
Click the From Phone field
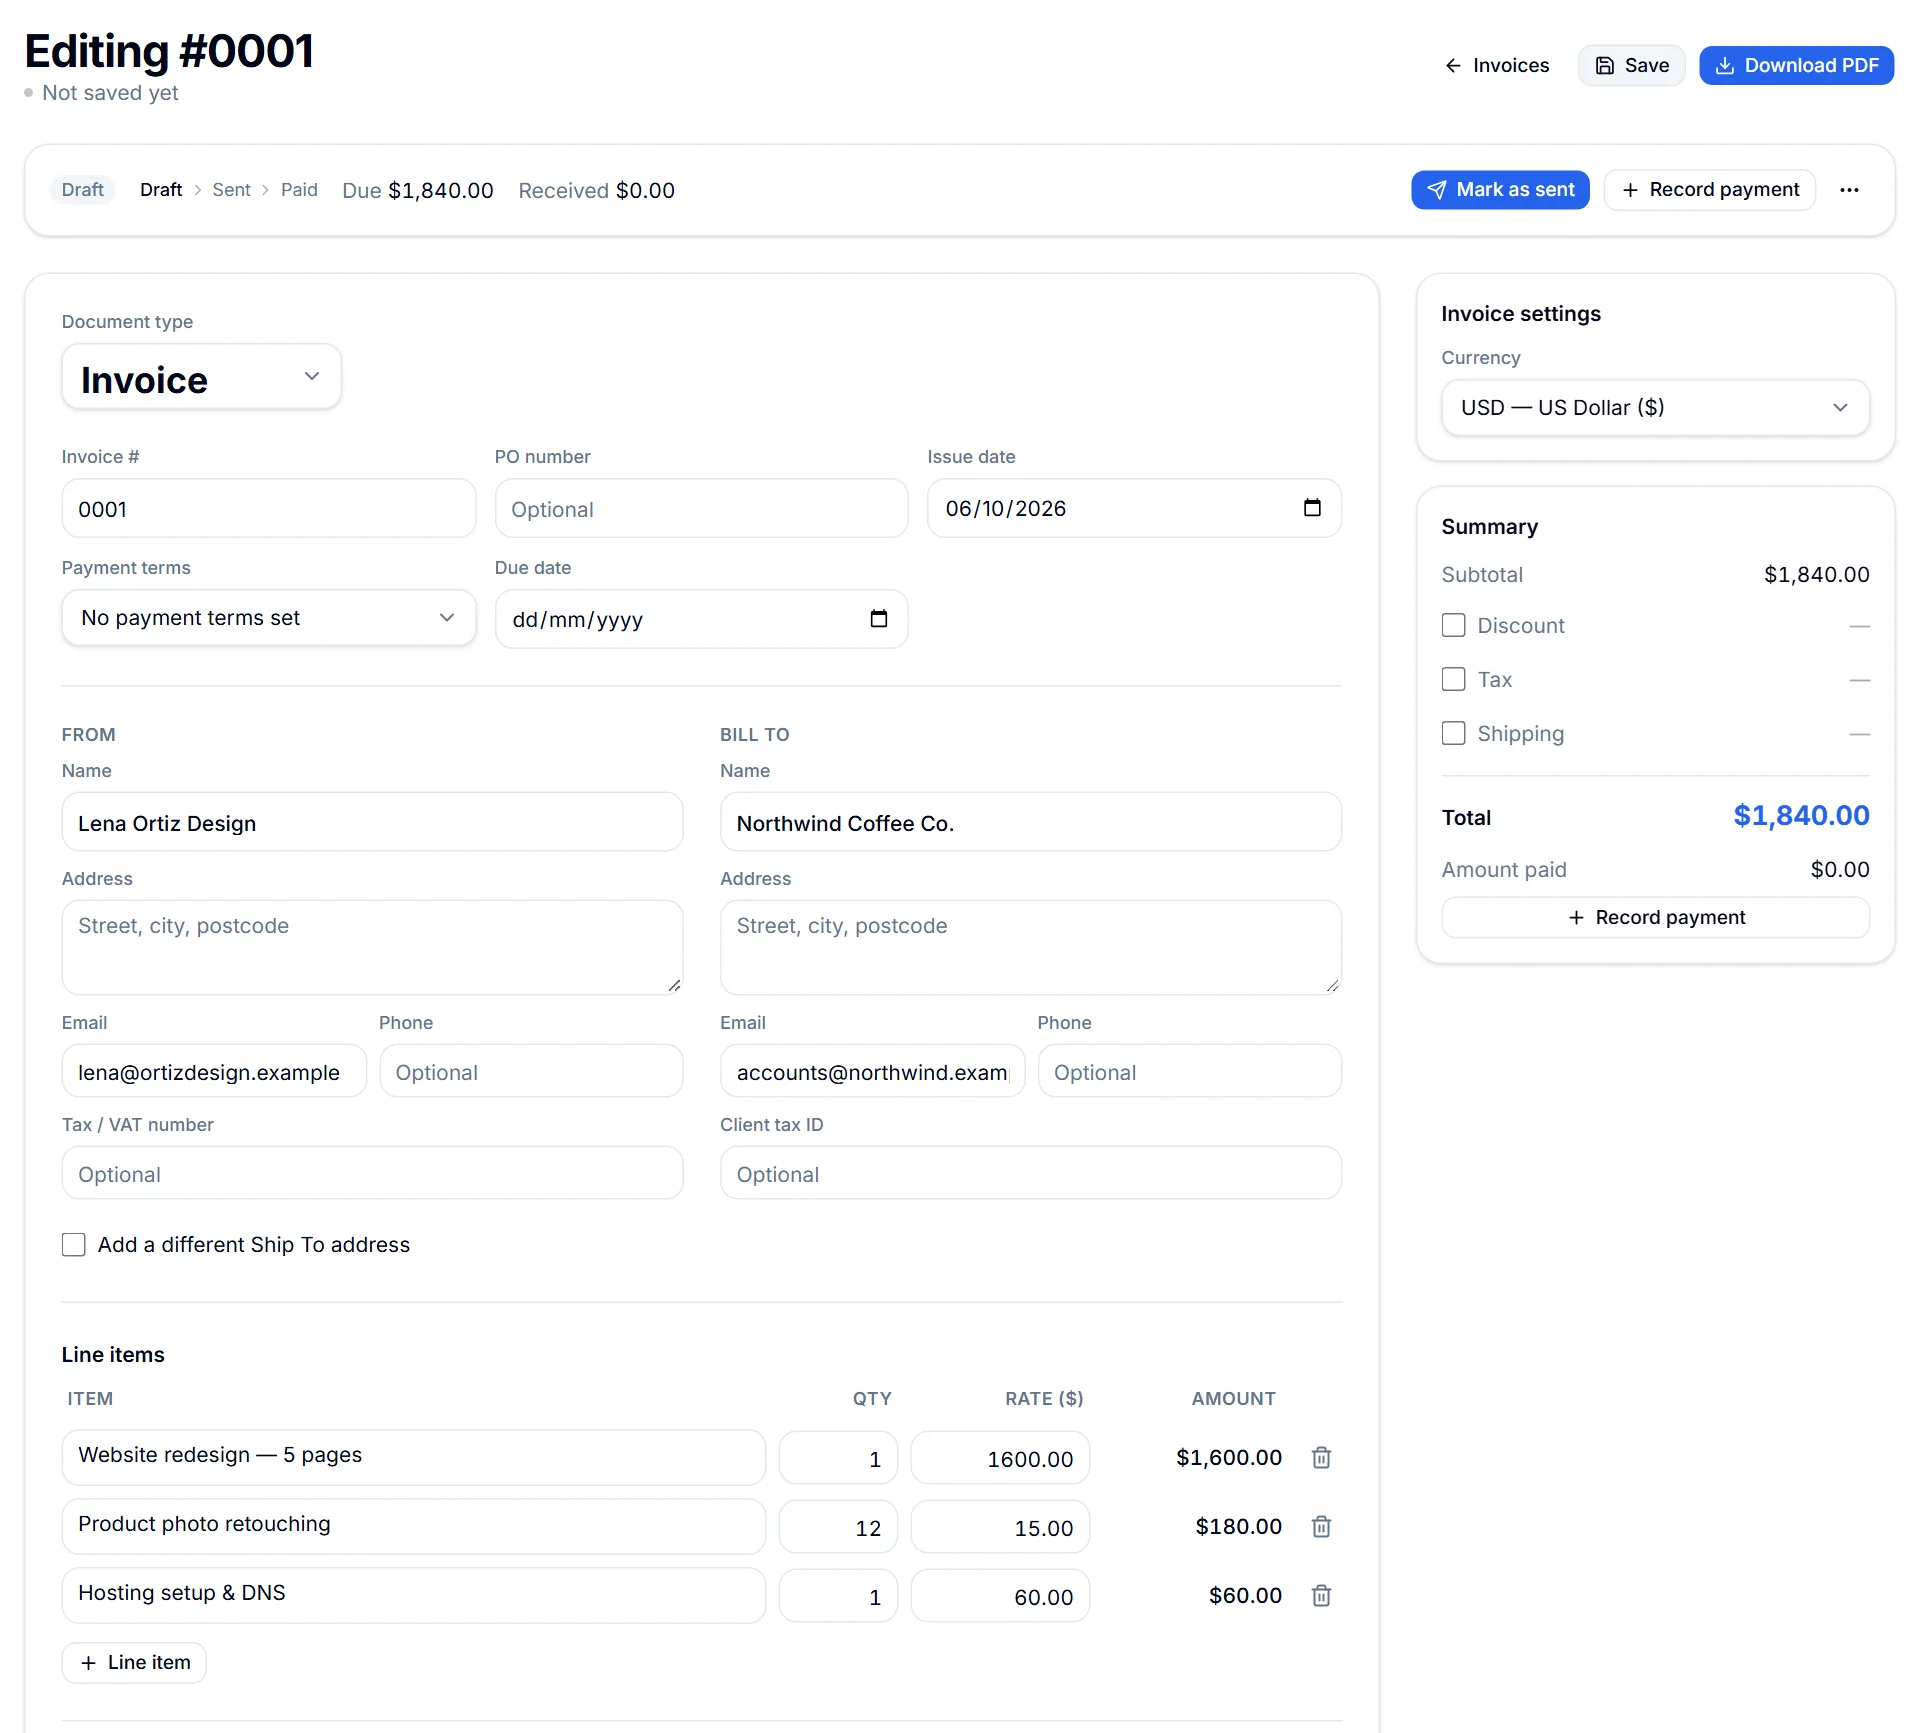531,1072
